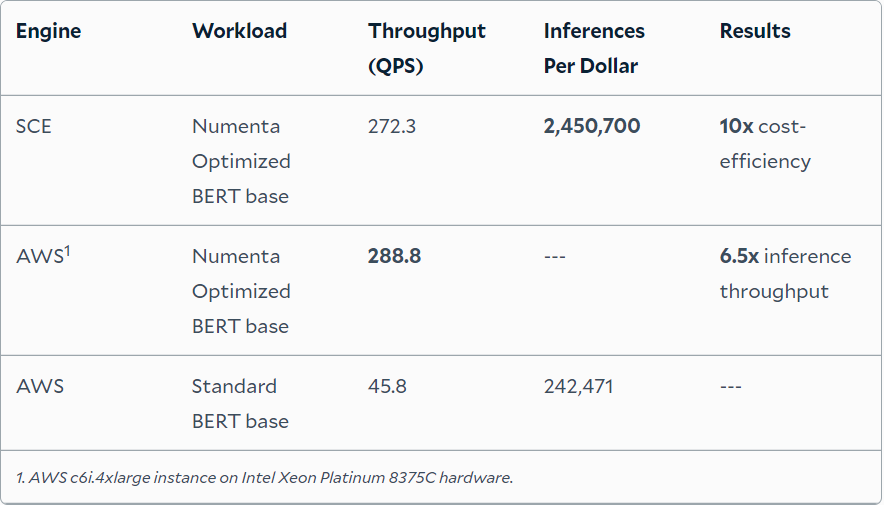Click the 10x cost-efficiency result
This screenshot has height=505, width=884.
(x=765, y=143)
